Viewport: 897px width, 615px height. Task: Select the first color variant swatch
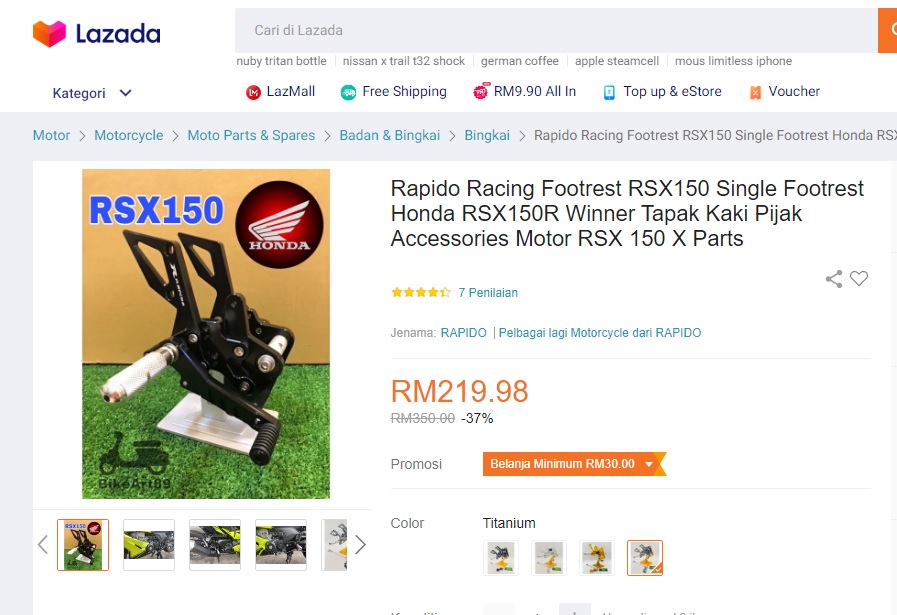pyautogui.click(x=501, y=558)
